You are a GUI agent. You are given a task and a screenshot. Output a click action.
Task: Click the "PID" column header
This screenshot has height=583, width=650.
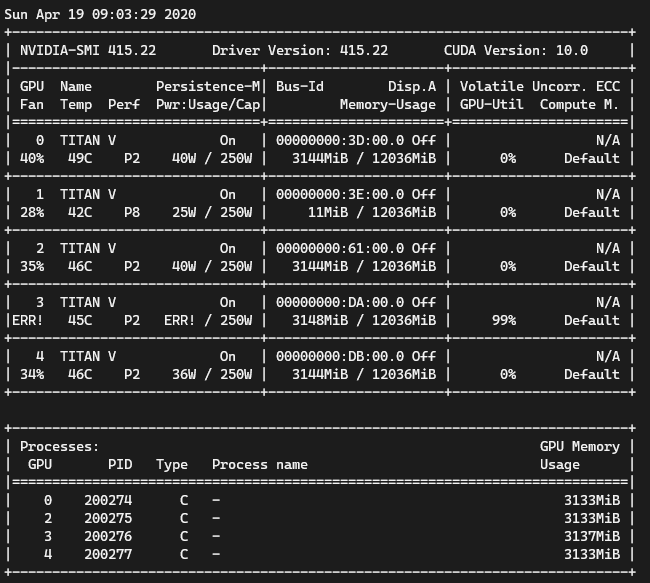[x=120, y=464]
